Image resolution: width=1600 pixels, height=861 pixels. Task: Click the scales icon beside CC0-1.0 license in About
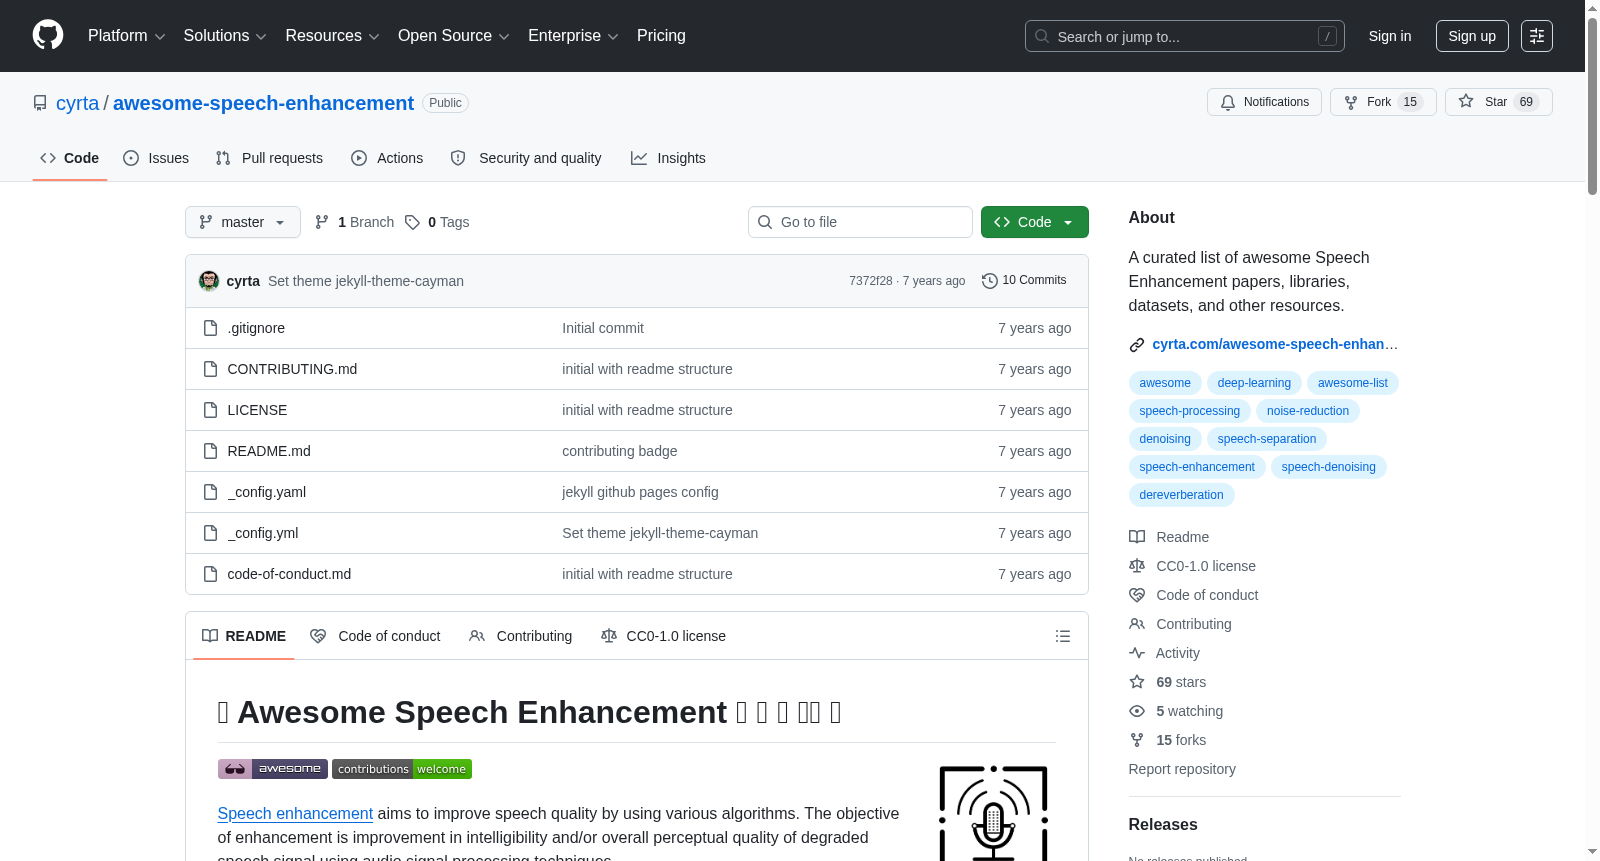[1137, 566]
